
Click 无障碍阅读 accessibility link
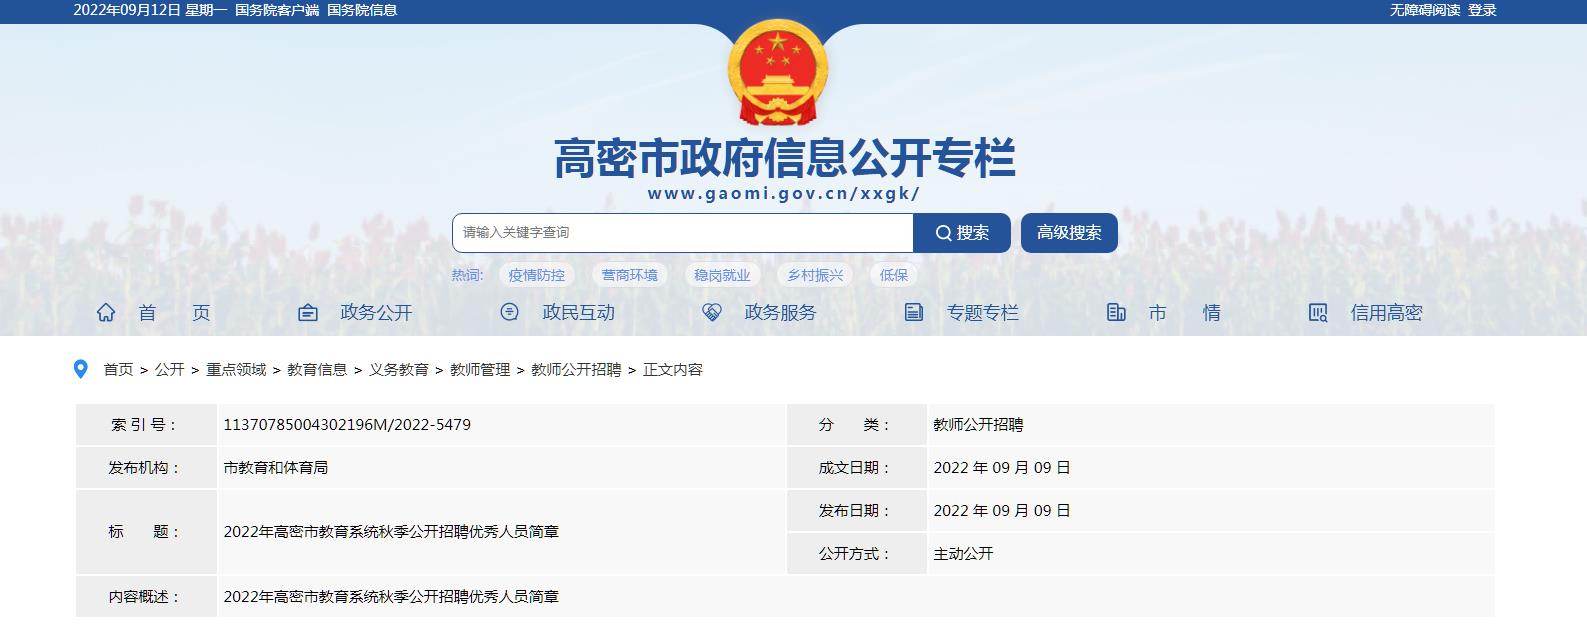[x=1424, y=10]
